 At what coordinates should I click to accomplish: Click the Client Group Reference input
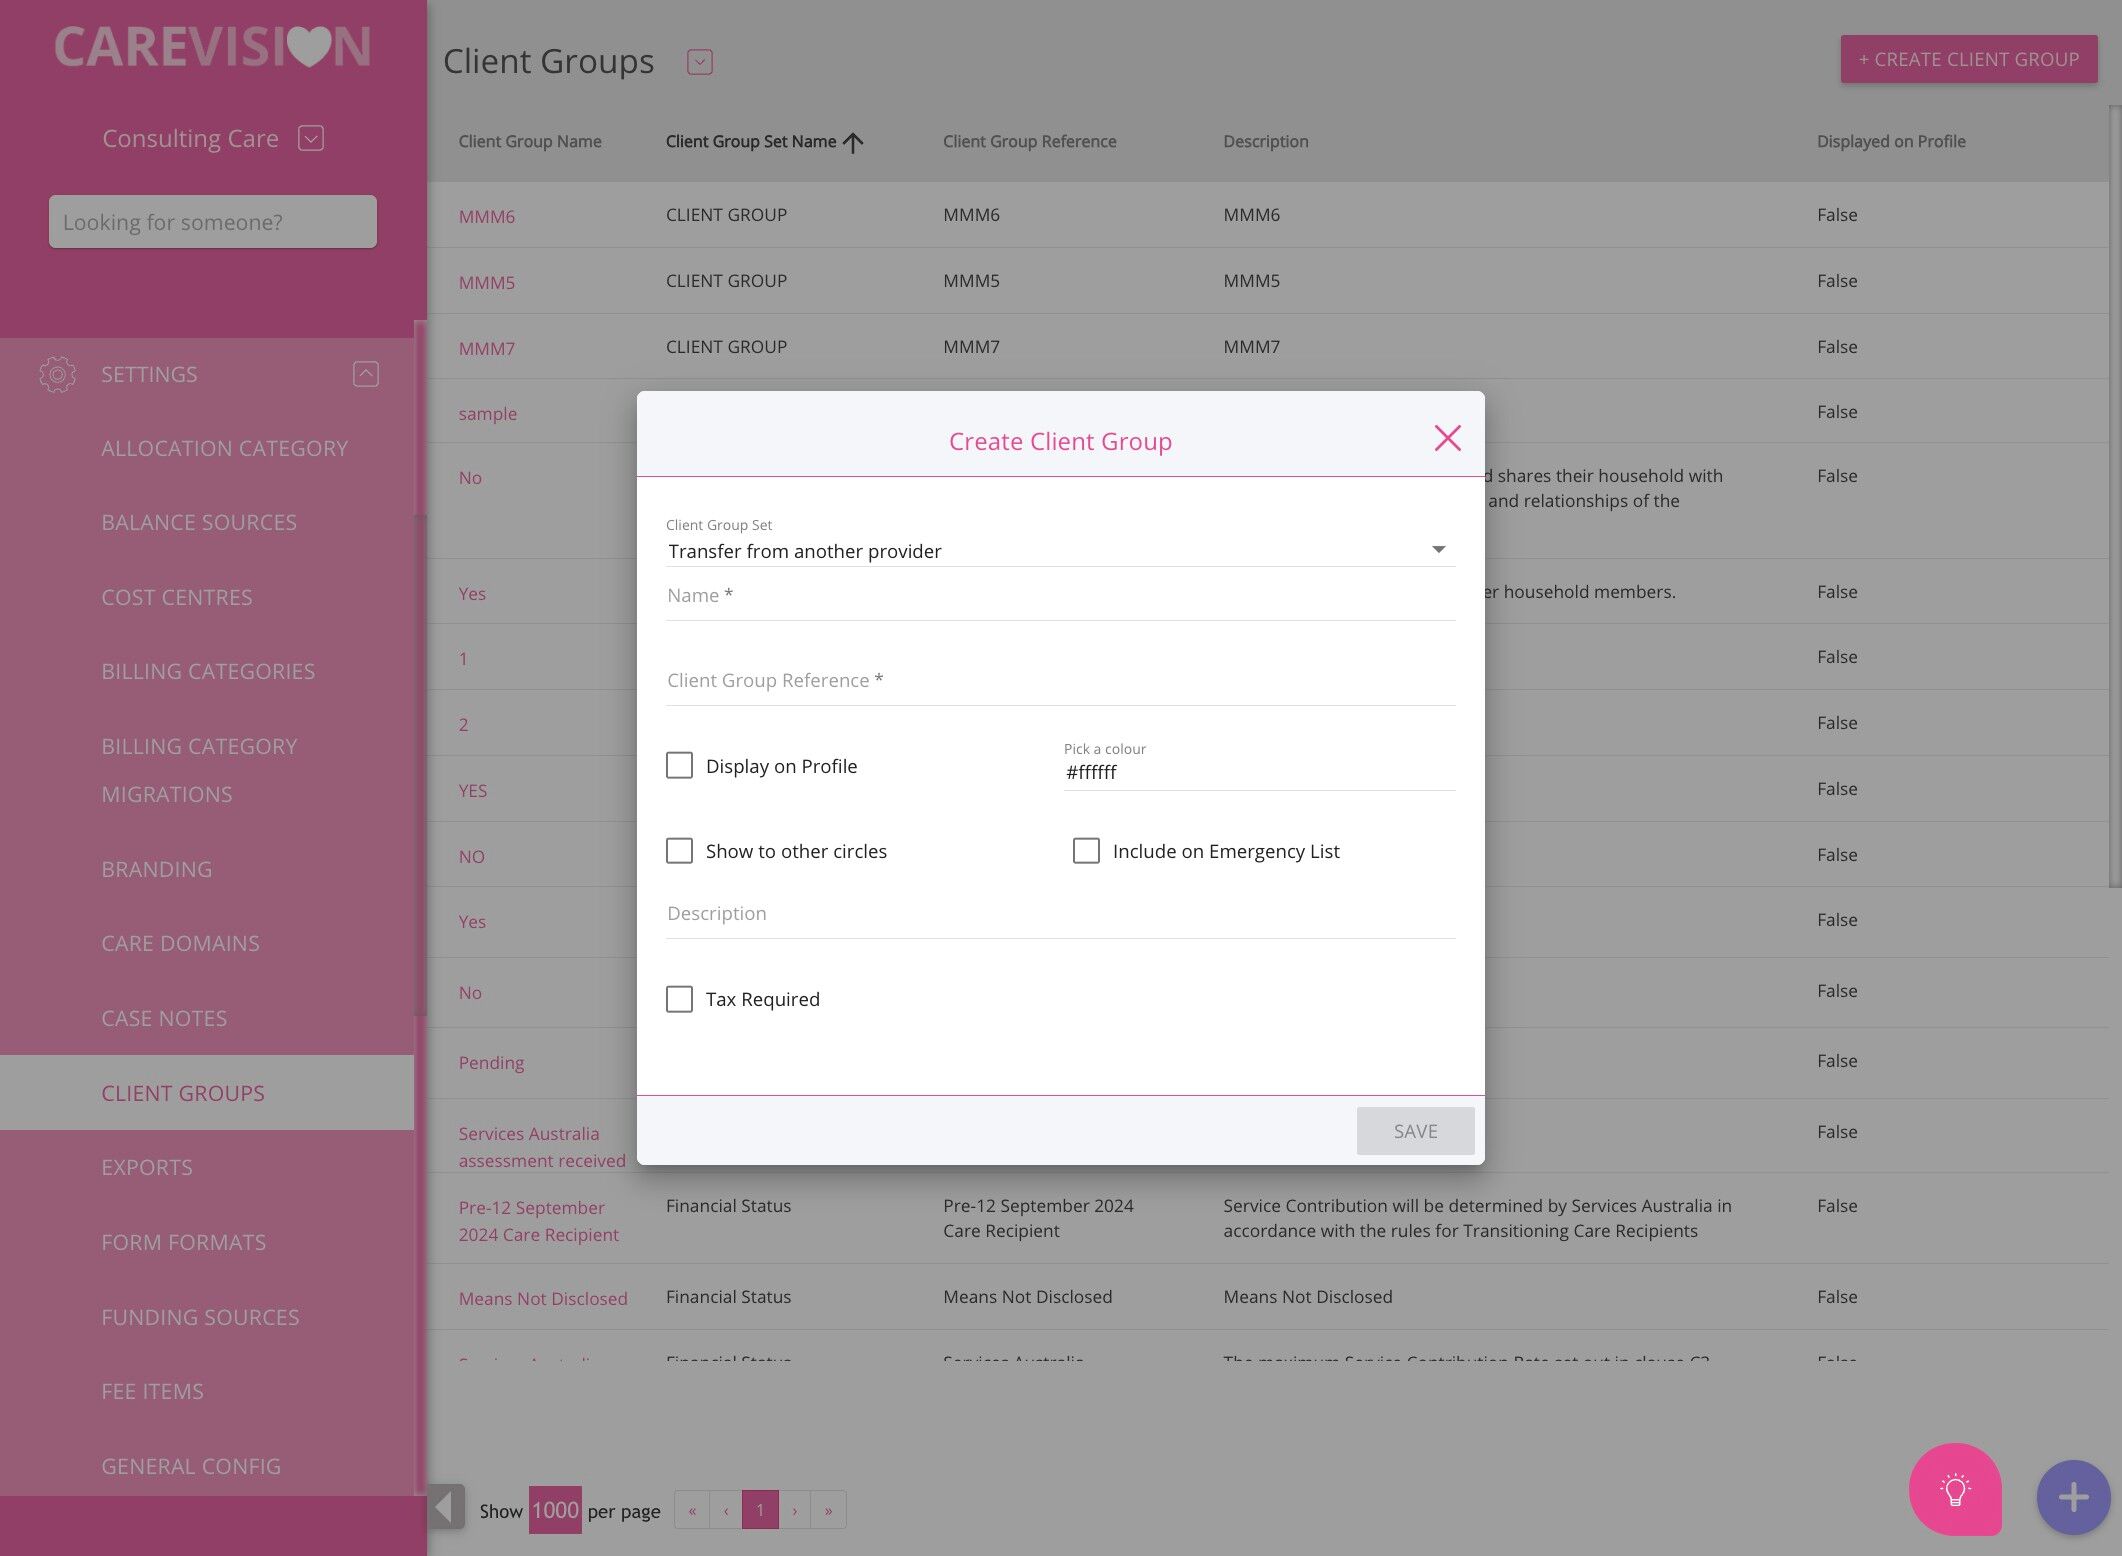coord(1060,681)
